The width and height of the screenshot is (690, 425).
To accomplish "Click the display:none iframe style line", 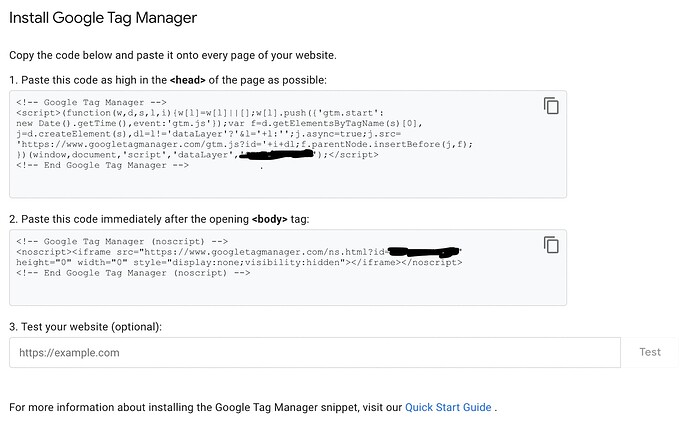I will click(x=239, y=263).
